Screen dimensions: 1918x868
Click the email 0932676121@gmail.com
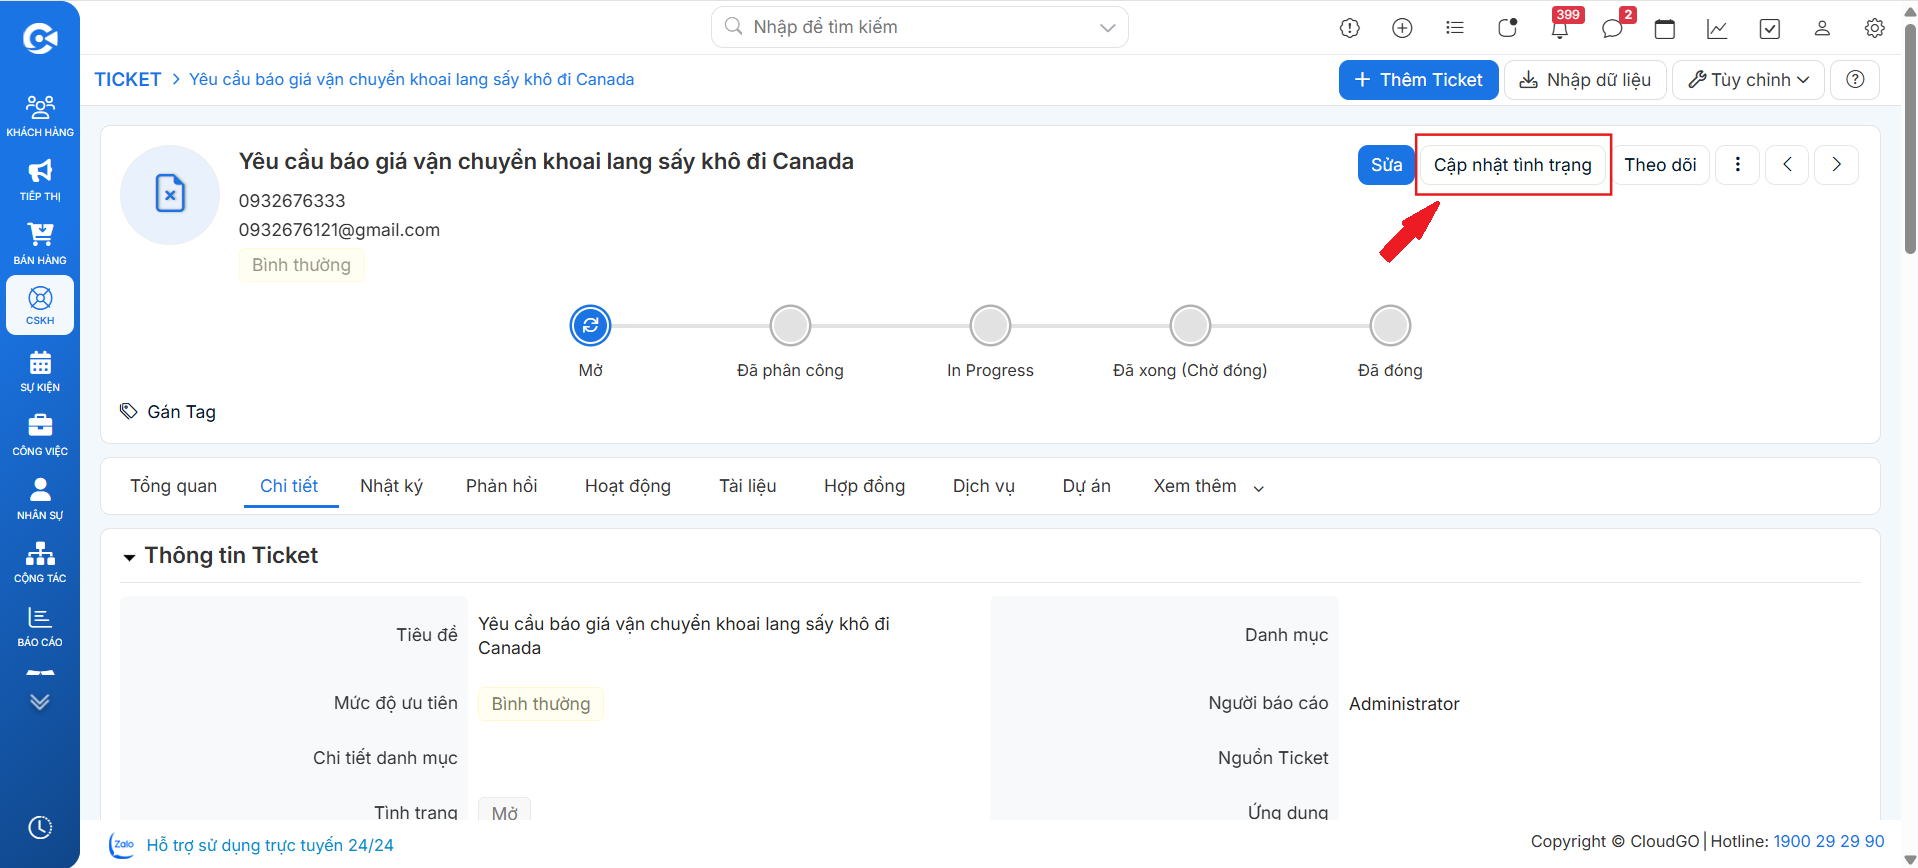(339, 230)
